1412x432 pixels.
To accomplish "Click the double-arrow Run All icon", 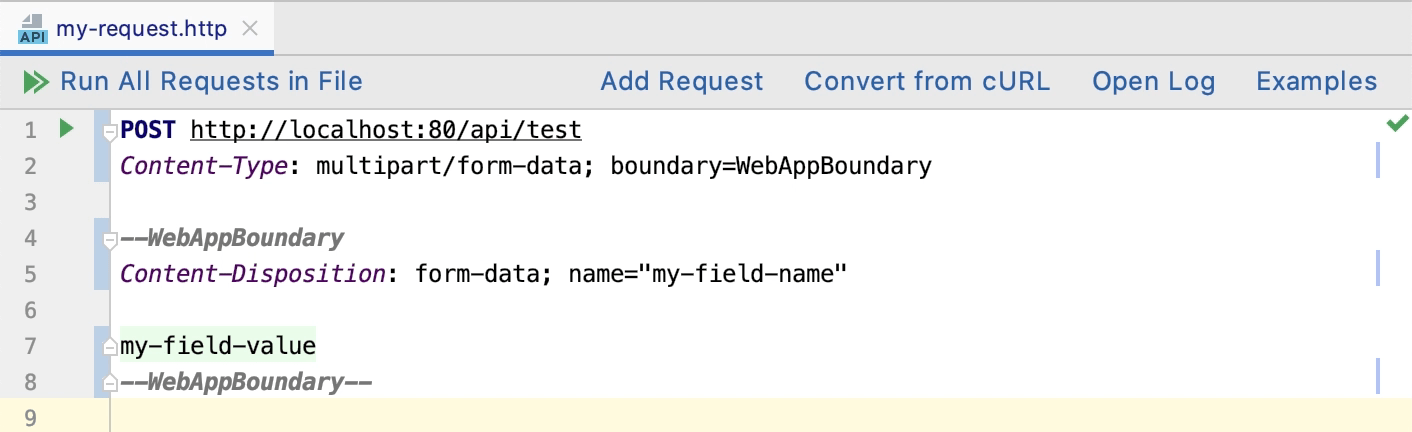I will click(x=36, y=82).
